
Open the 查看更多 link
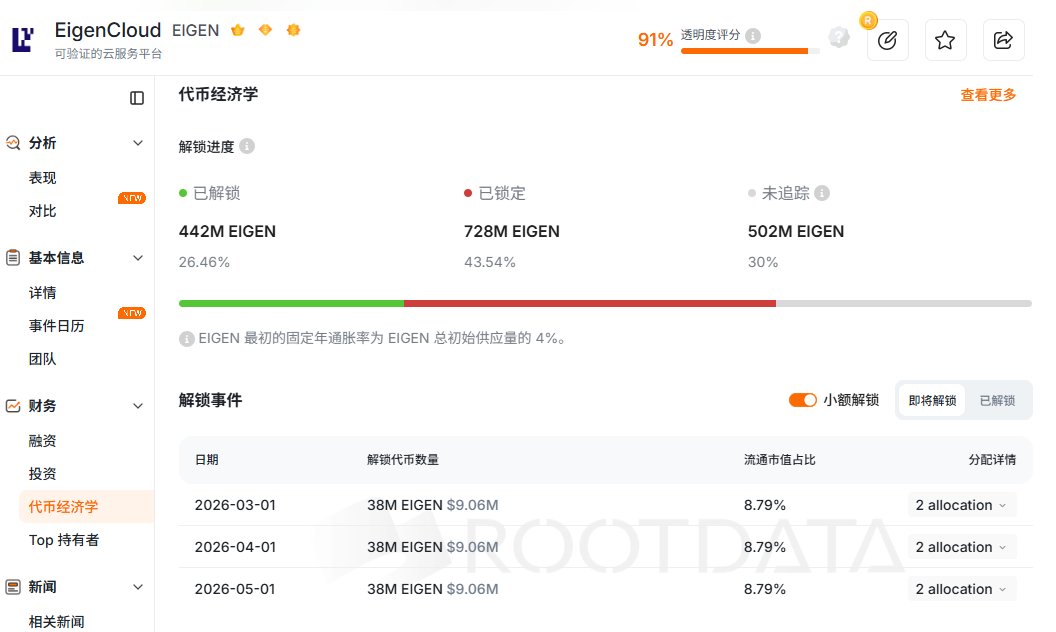[x=987, y=94]
